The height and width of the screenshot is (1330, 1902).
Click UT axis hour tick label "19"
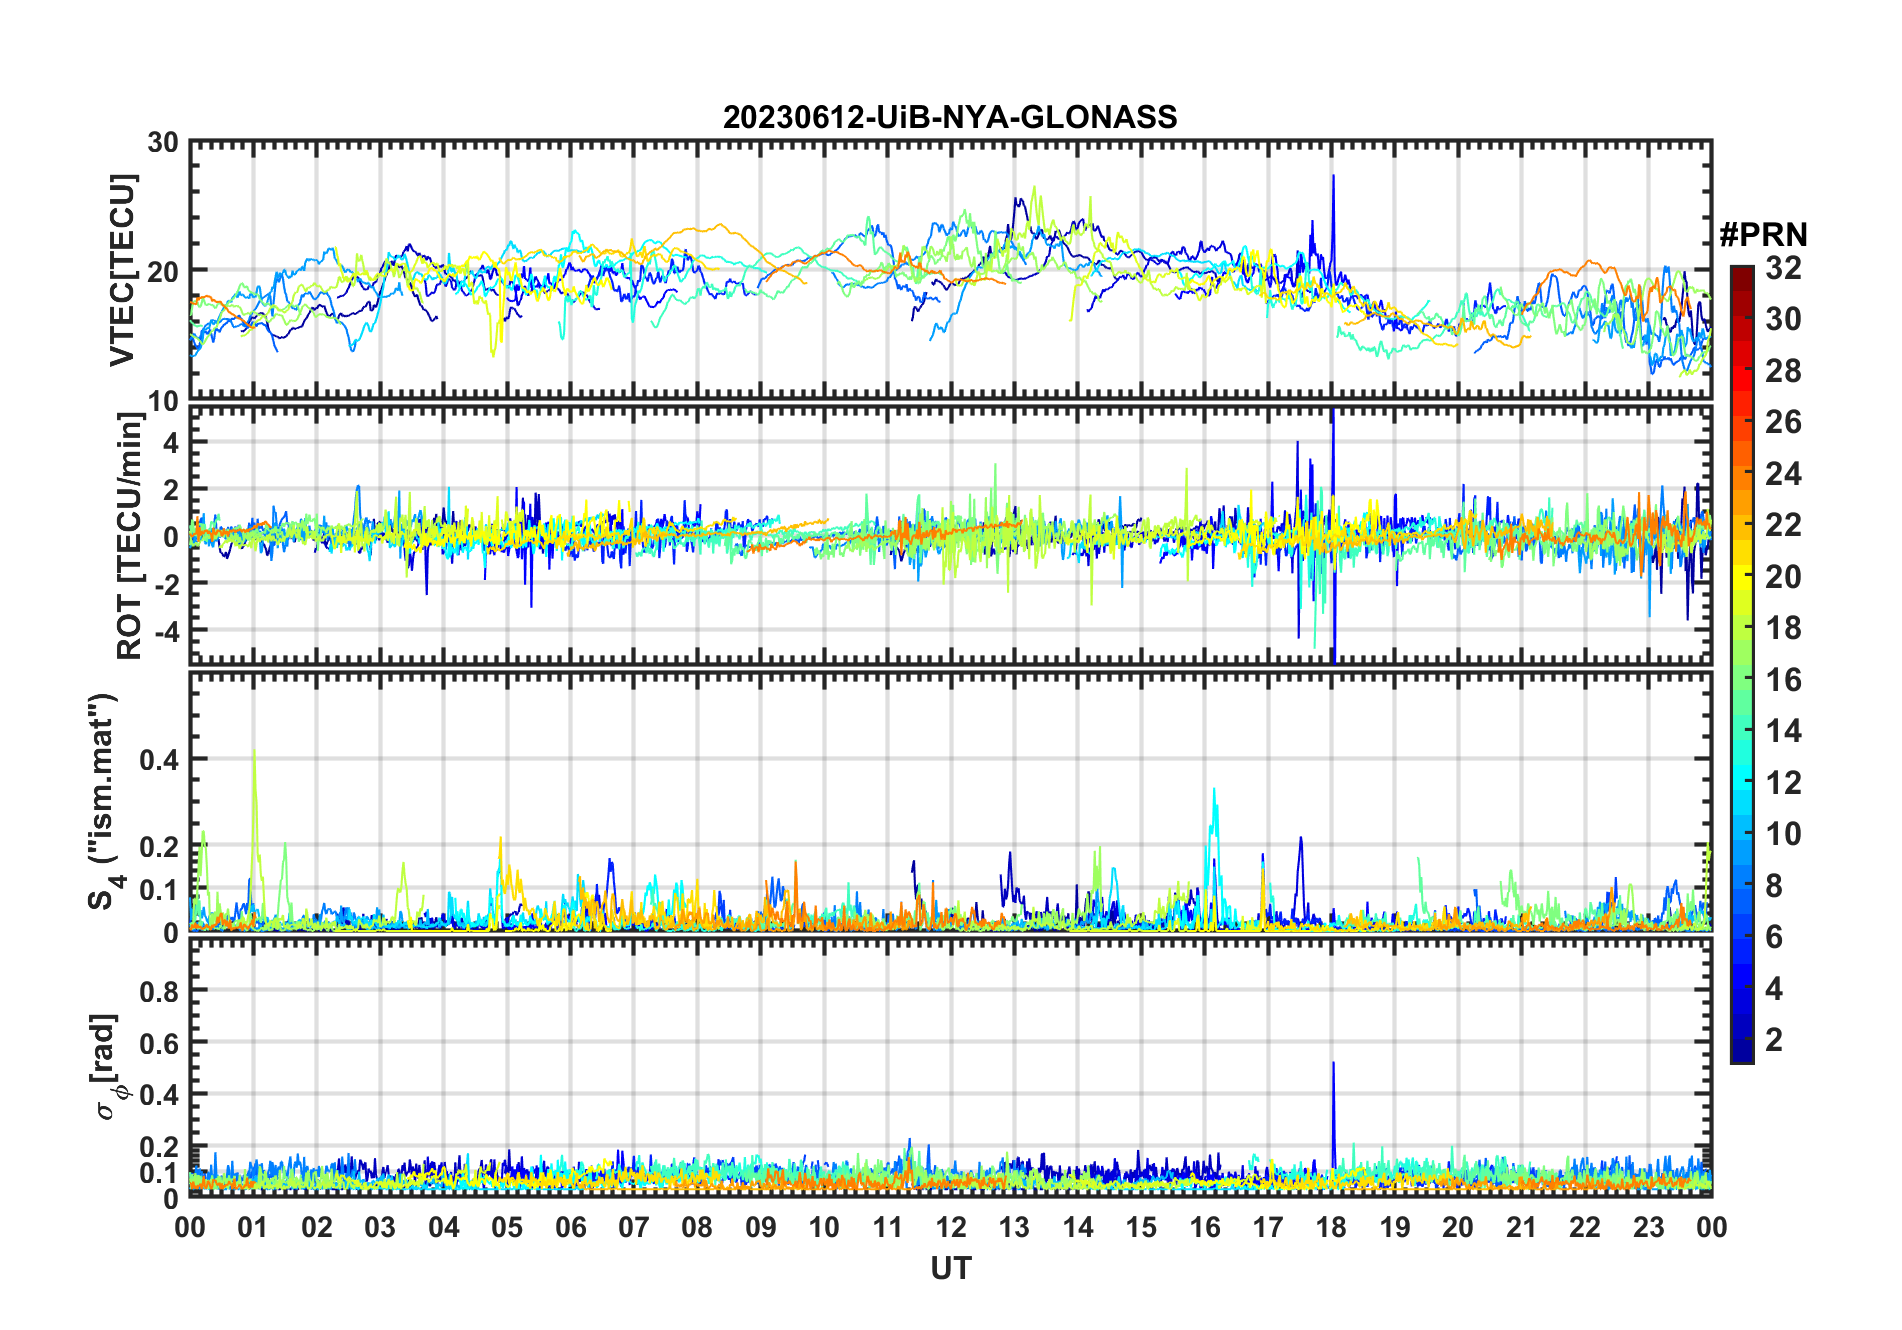pos(1395,1228)
